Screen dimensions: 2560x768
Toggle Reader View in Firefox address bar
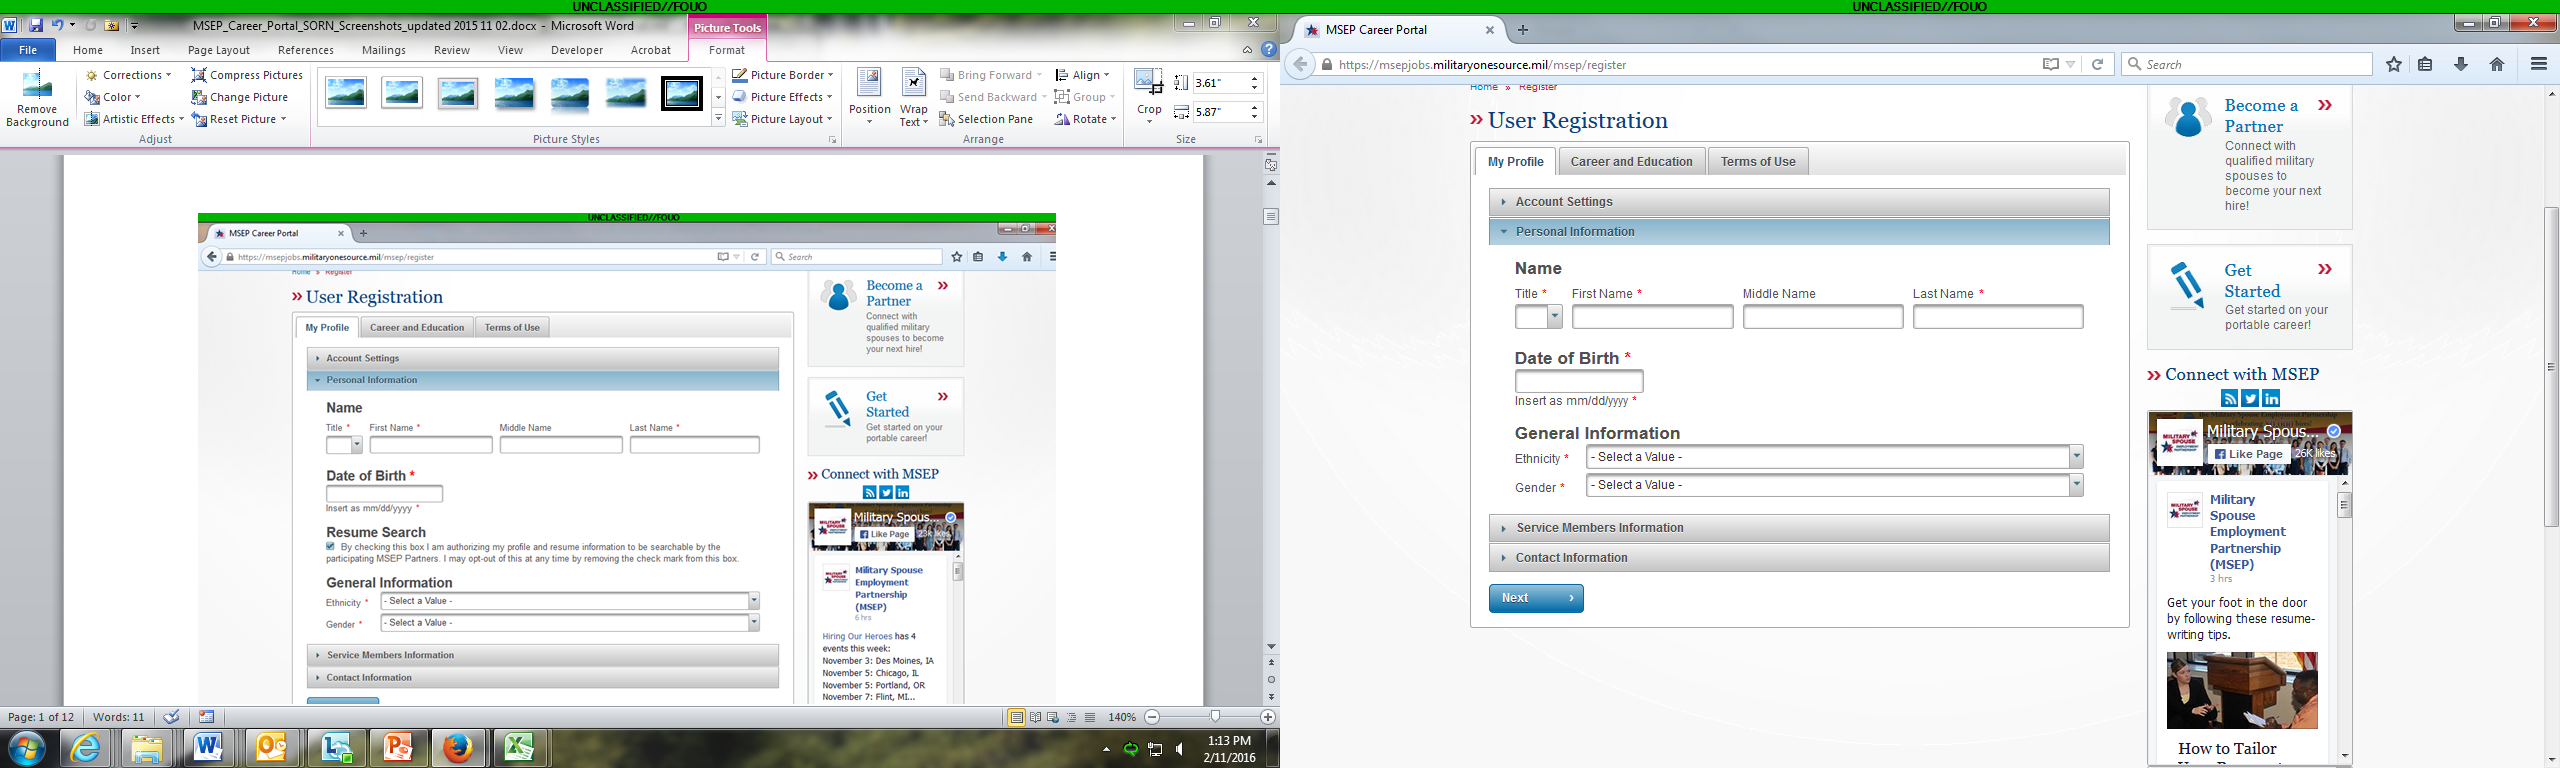[x=2050, y=64]
